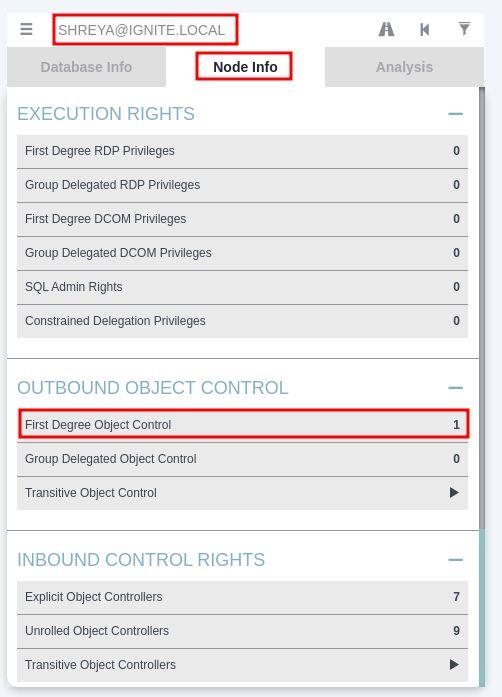This screenshot has width=502, height=697.
Task: Select the Node Info tab
Action: click(x=245, y=67)
